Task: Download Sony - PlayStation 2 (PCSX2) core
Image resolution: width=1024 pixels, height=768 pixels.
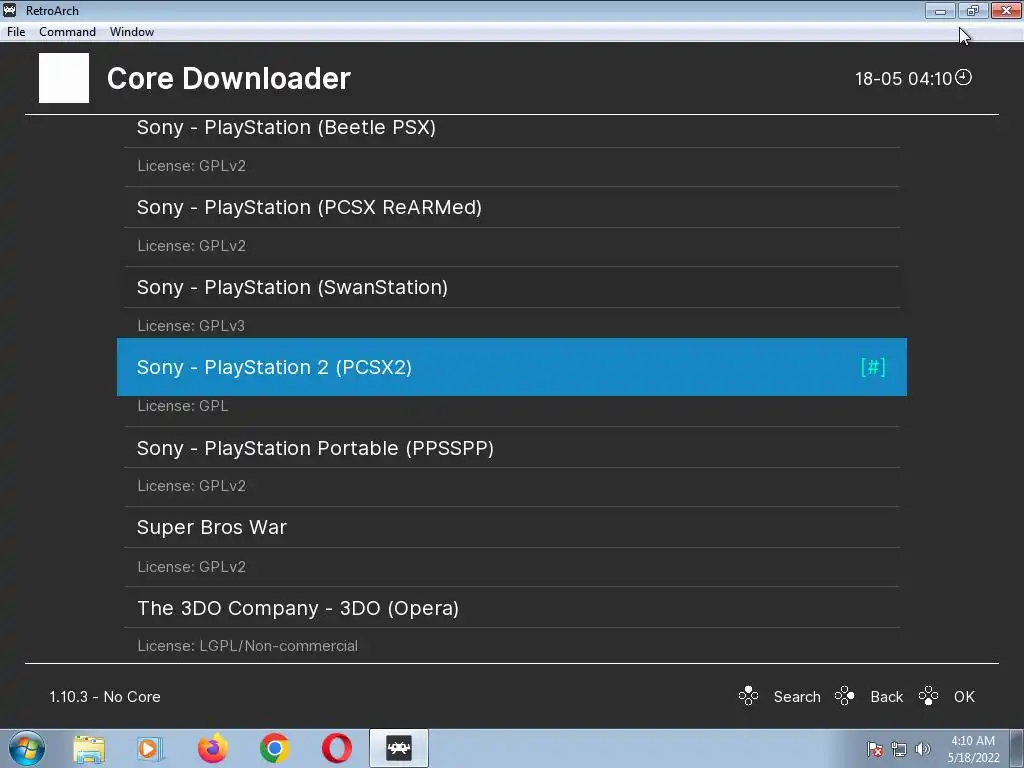Action: coord(512,367)
